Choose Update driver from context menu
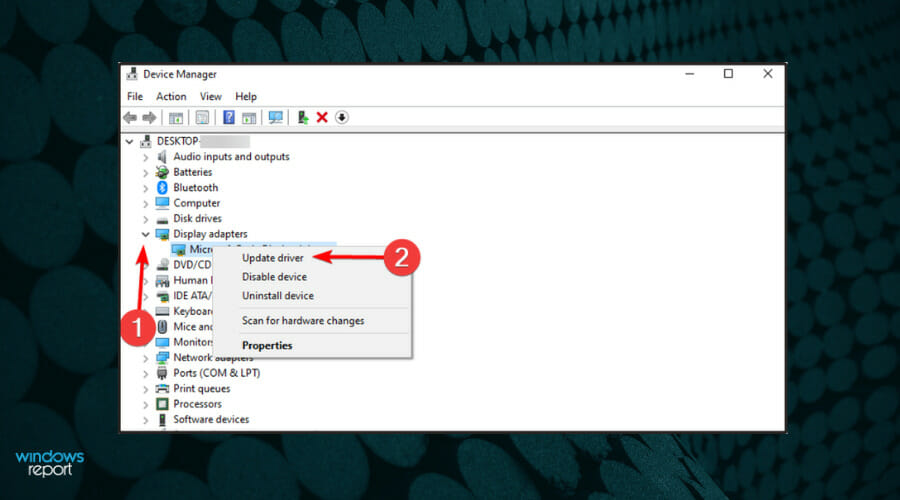 [273, 258]
